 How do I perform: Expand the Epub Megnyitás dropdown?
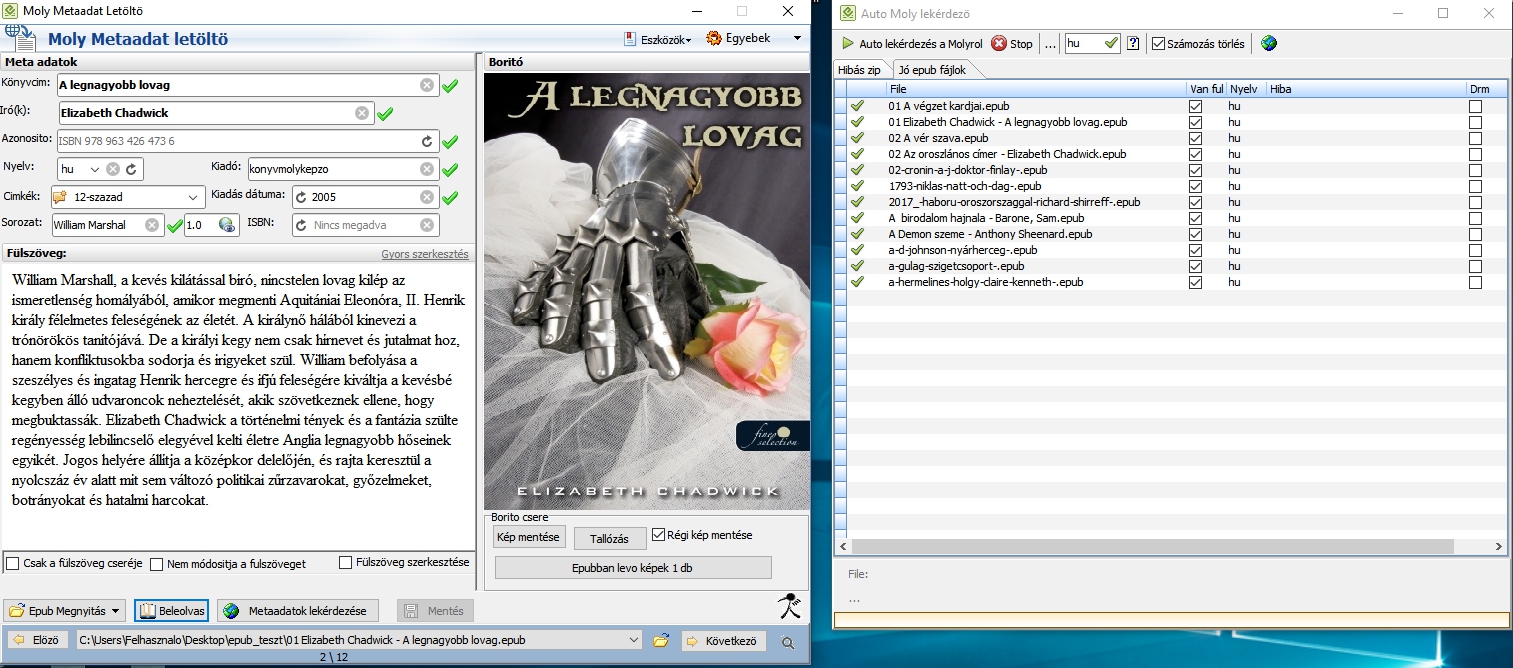pos(117,610)
